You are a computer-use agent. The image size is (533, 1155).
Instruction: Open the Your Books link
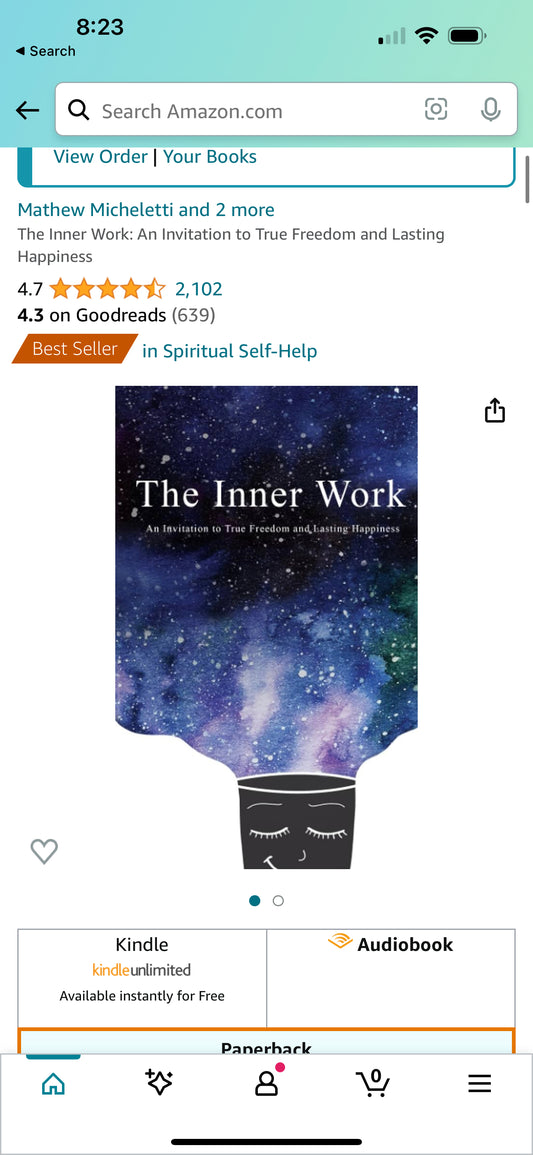[x=210, y=157]
